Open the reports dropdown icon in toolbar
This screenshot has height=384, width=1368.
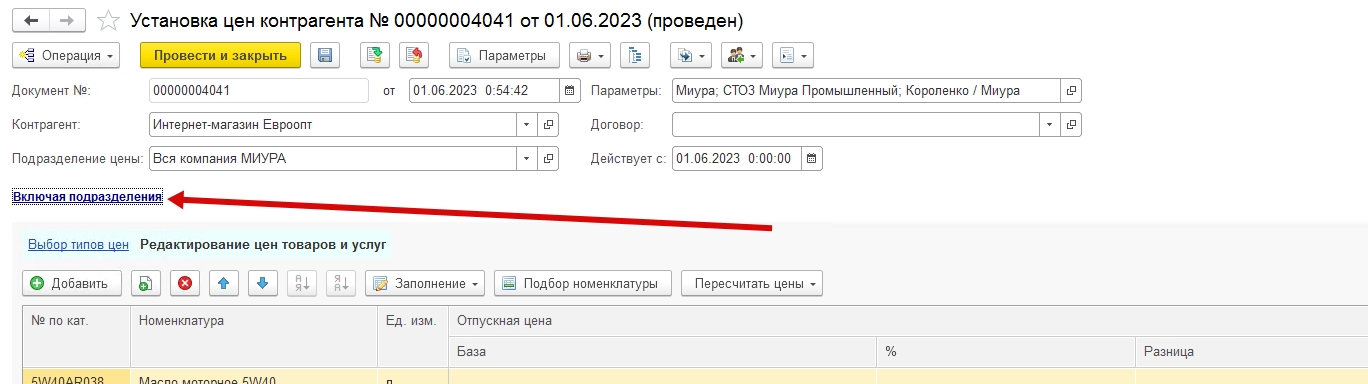point(793,56)
